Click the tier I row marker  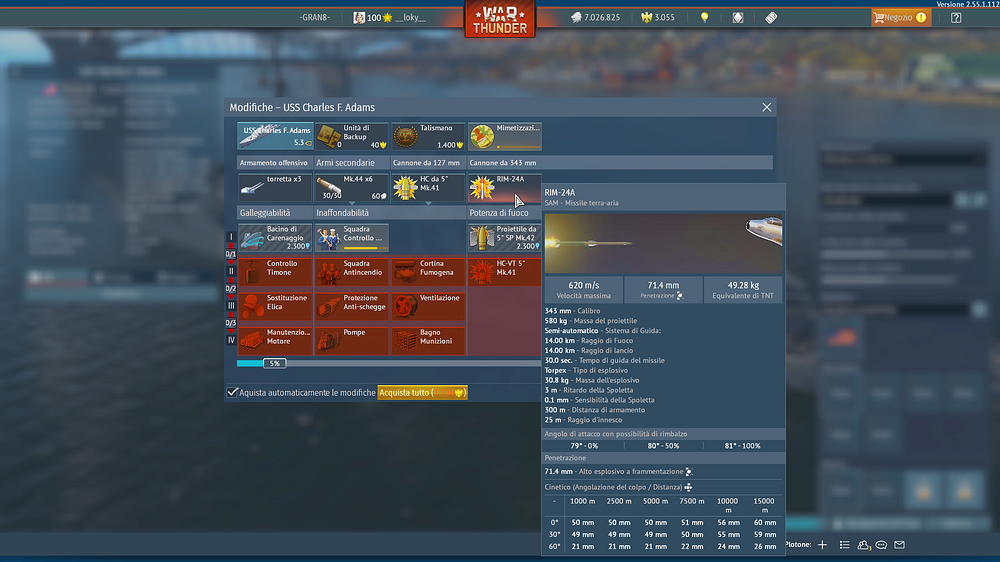click(231, 237)
